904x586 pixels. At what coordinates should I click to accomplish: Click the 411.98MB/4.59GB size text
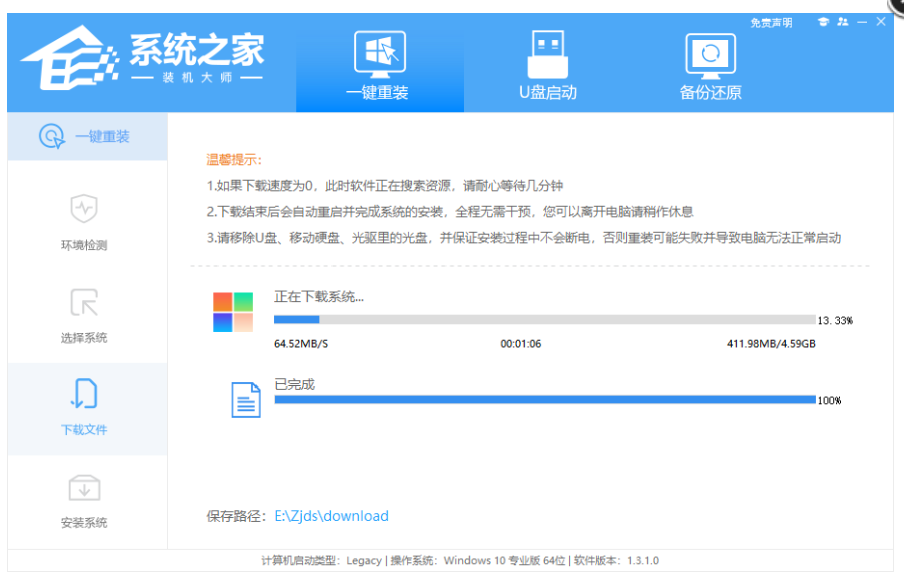point(771,344)
